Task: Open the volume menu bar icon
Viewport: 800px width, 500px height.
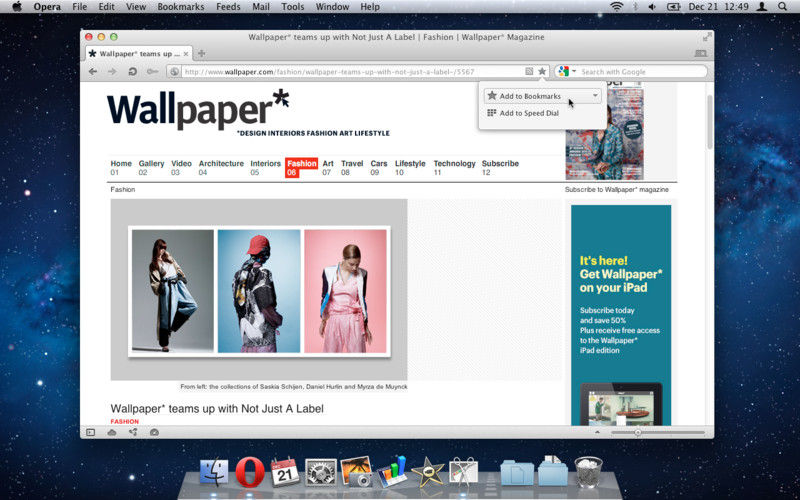Action: point(652,7)
